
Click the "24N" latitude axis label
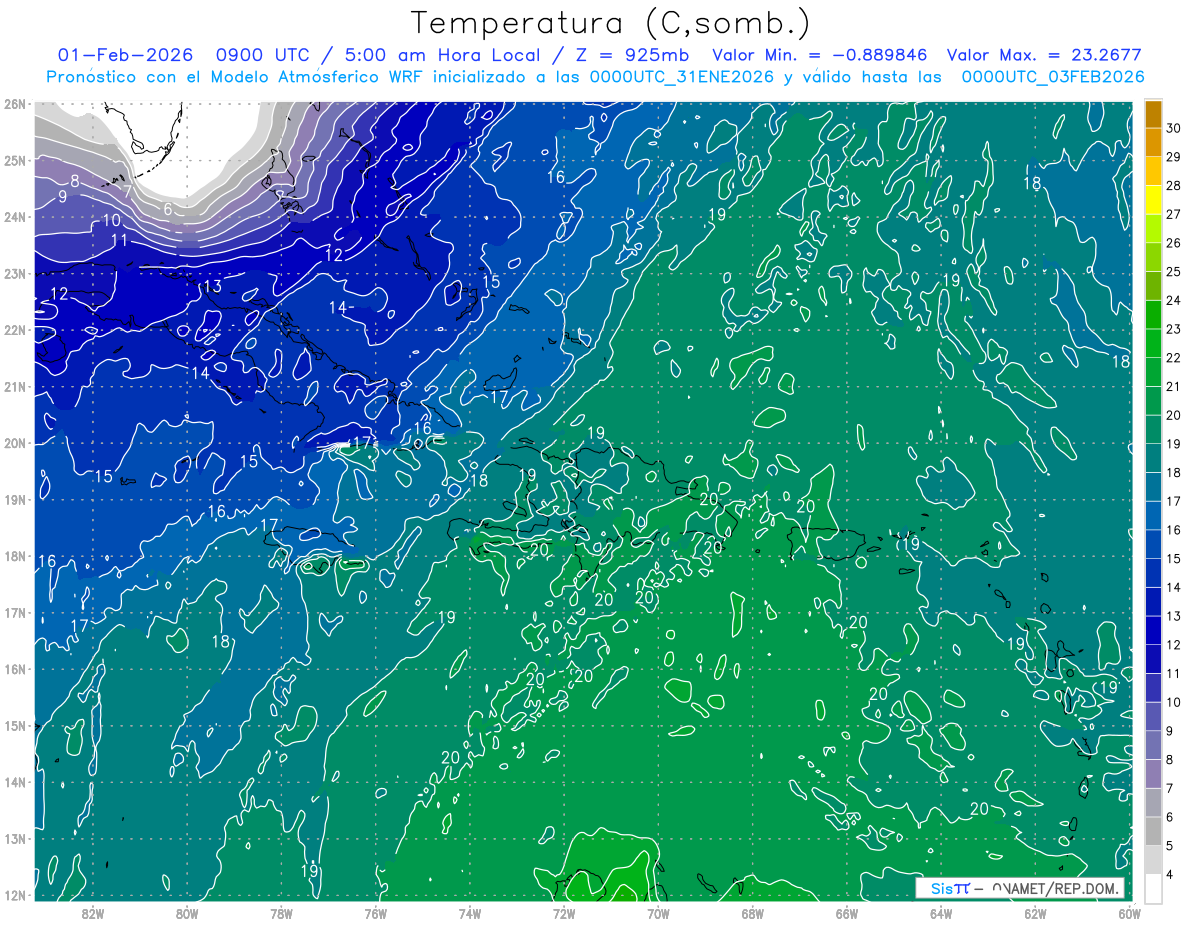(x=14, y=217)
